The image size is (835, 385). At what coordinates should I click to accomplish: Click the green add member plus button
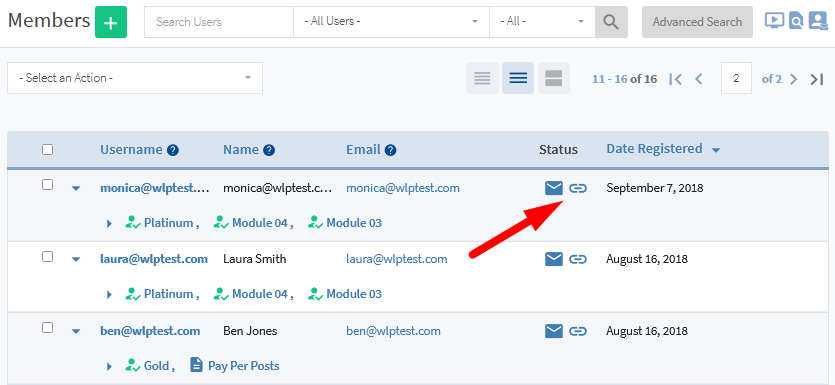click(111, 22)
